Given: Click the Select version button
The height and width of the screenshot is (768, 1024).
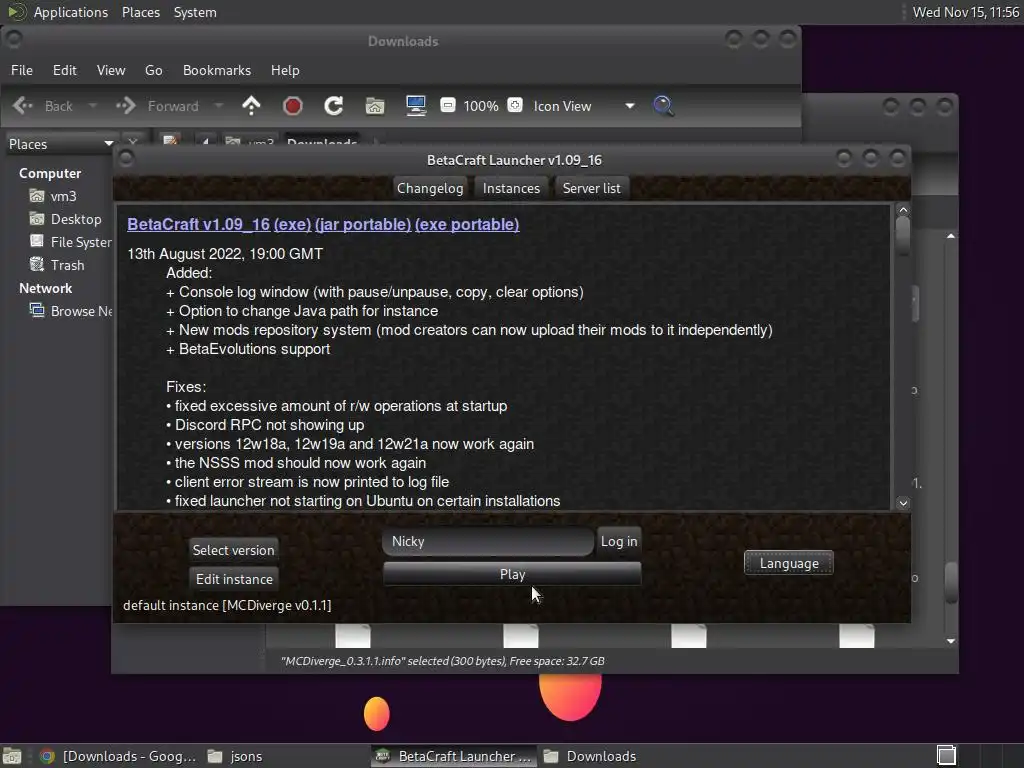Looking at the screenshot, I should 234,550.
